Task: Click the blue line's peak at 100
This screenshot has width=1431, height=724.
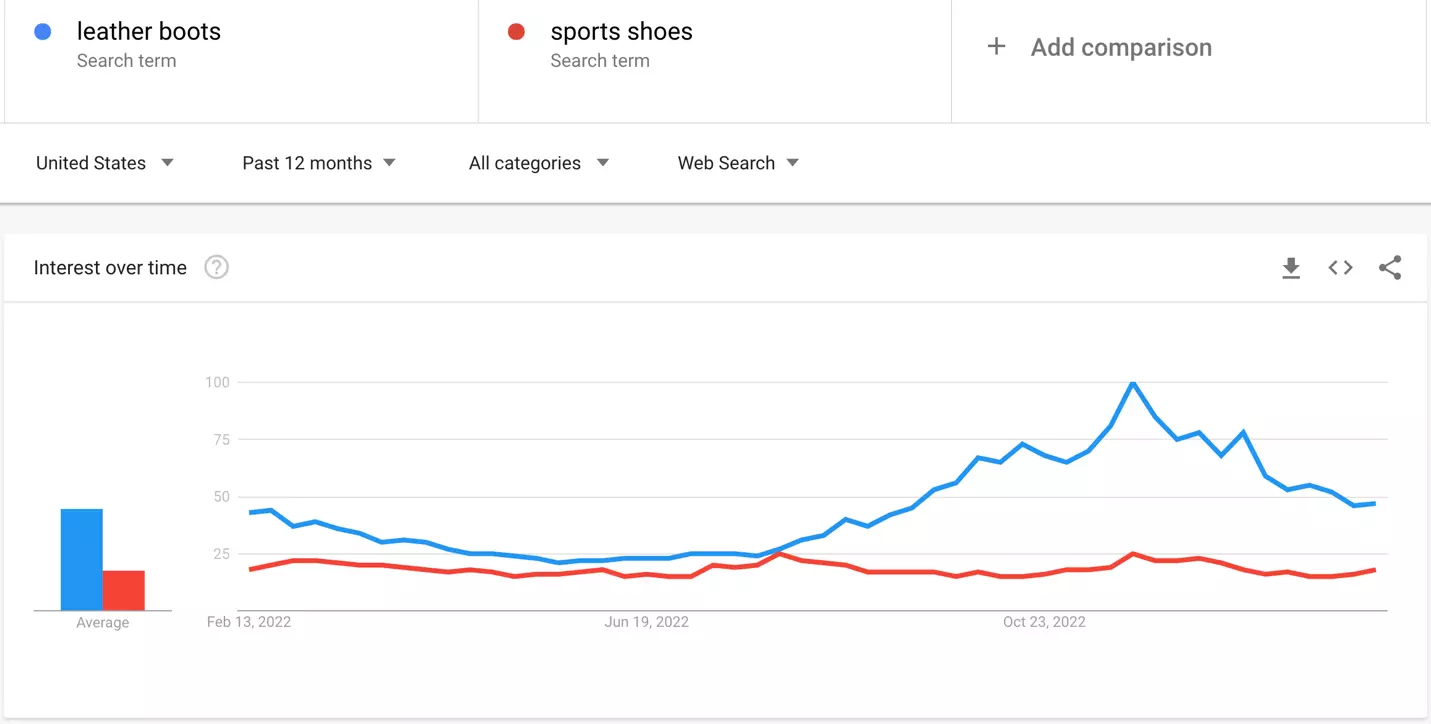Action: [1132, 383]
